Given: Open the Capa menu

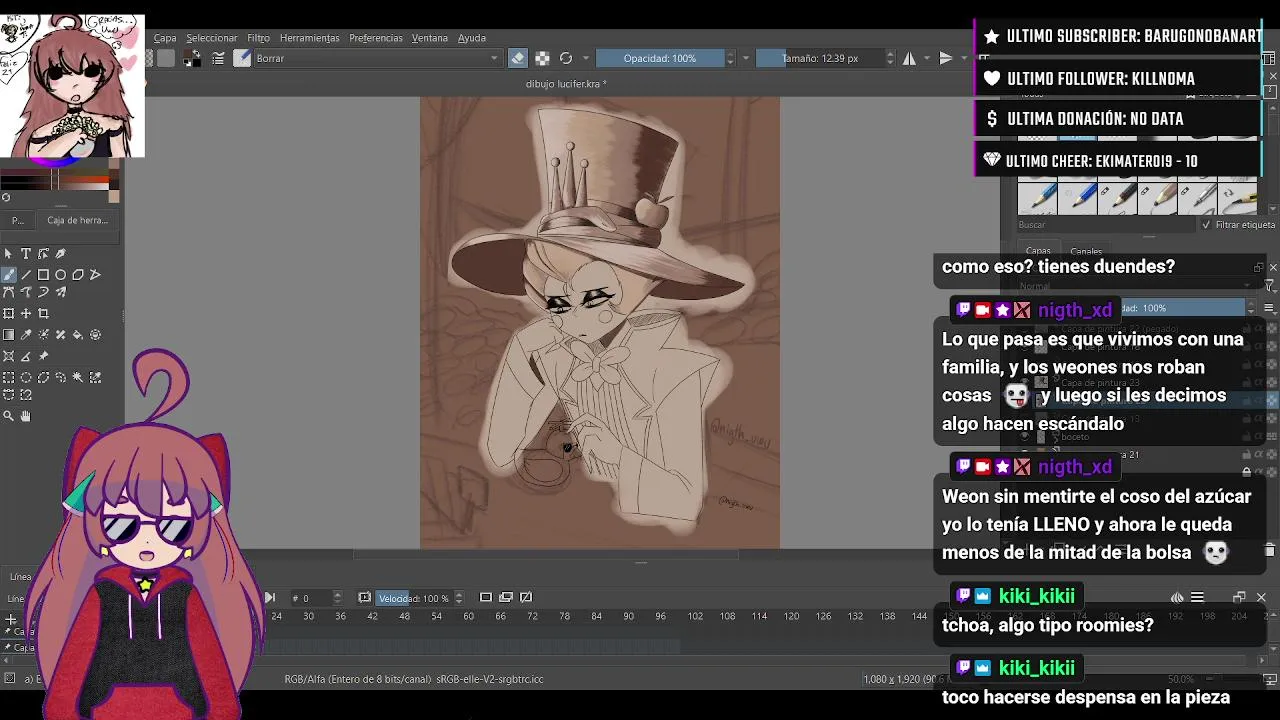Looking at the screenshot, I should (x=164, y=38).
